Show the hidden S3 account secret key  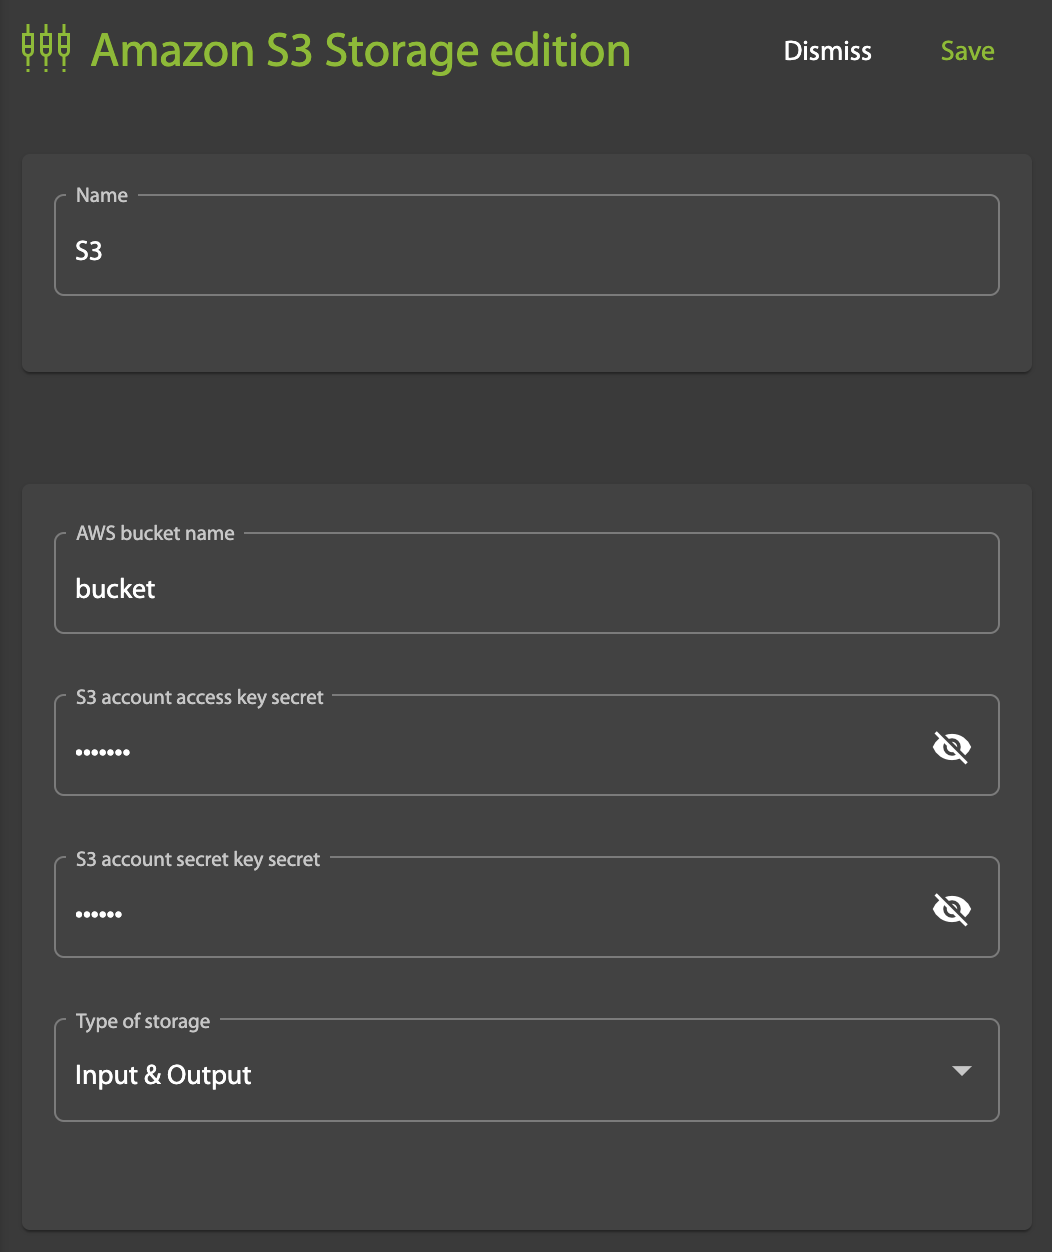951,909
